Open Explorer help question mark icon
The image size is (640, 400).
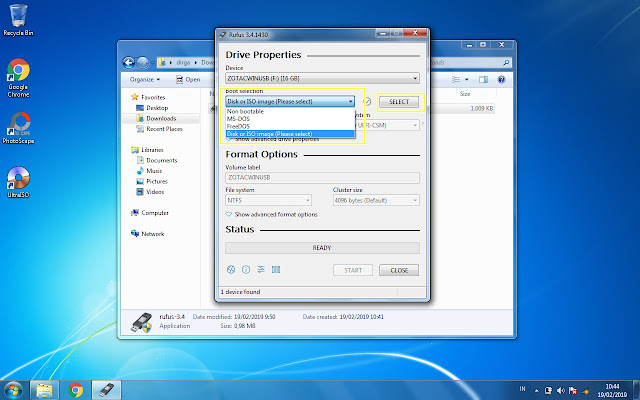pyautogui.click(x=502, y=80)
